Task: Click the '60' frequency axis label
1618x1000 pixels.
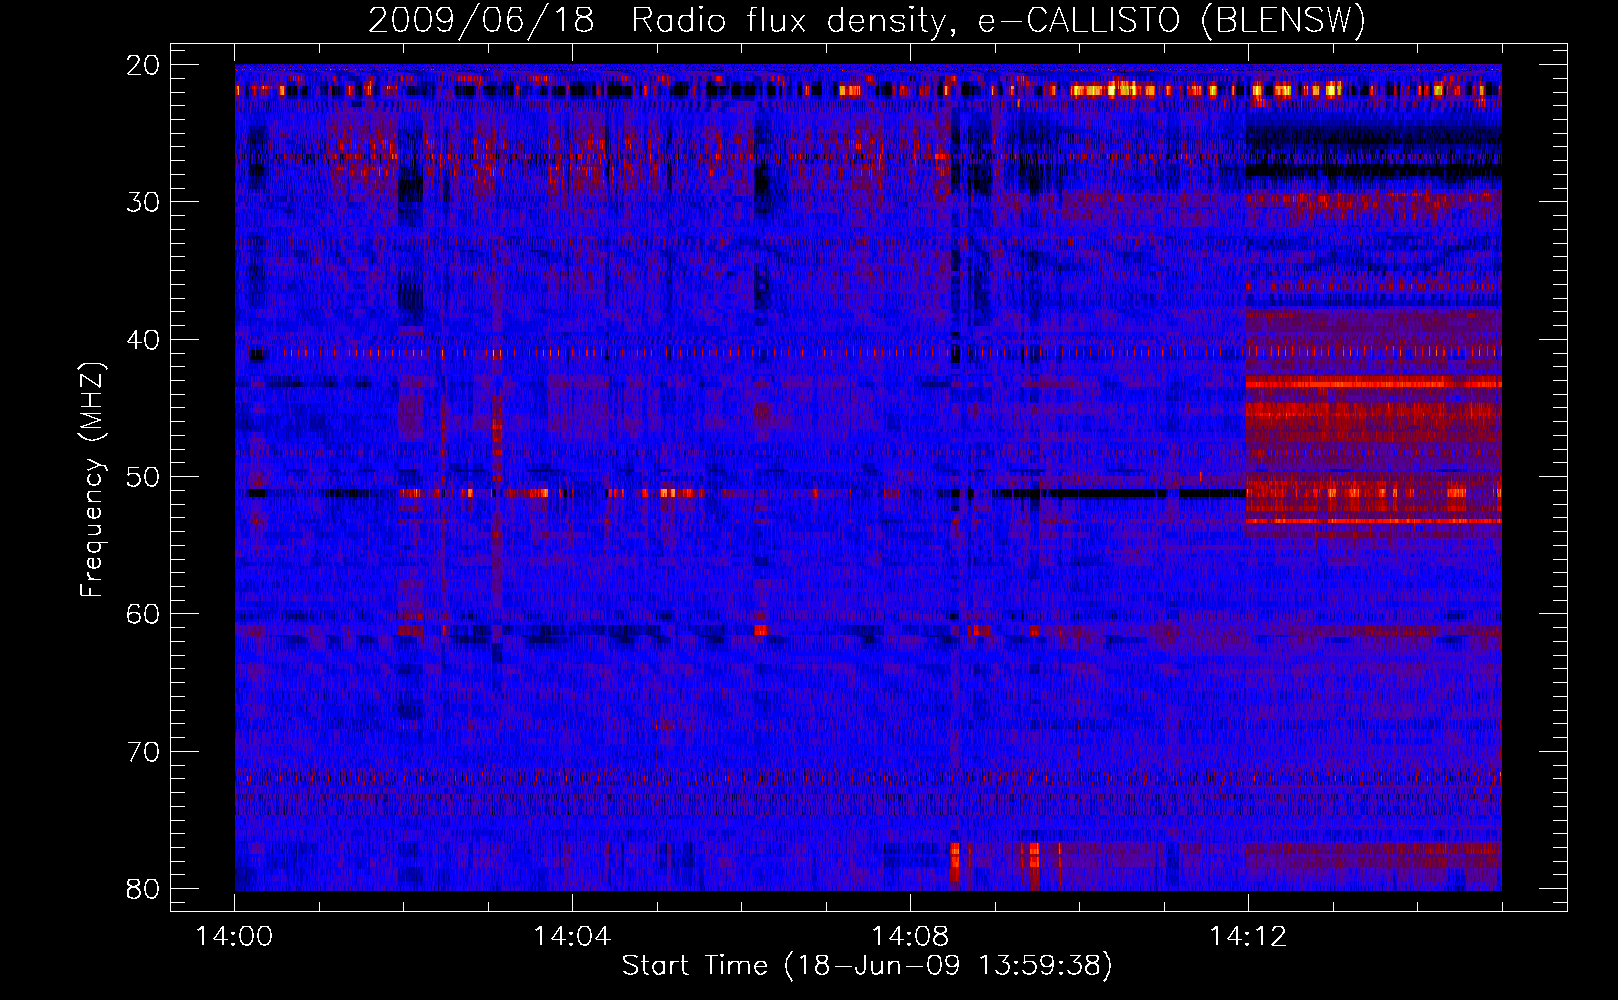Action: (x=144, y=614)
